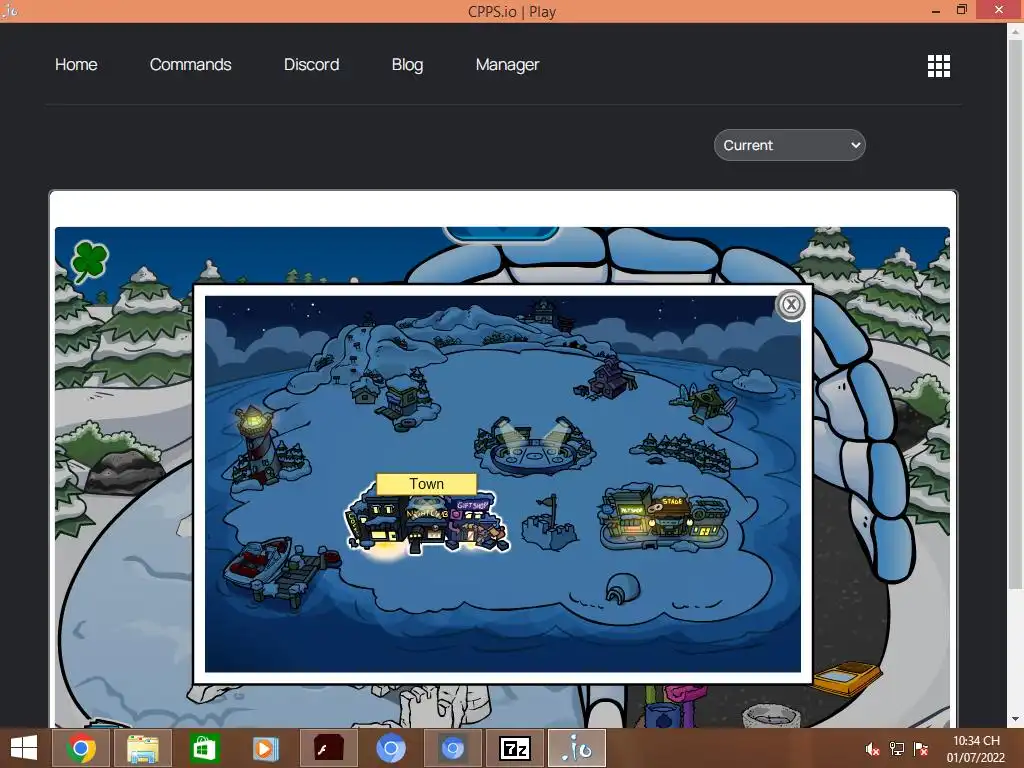
Task: Visit the Mine shack building on the map
Action: [607, 379]
